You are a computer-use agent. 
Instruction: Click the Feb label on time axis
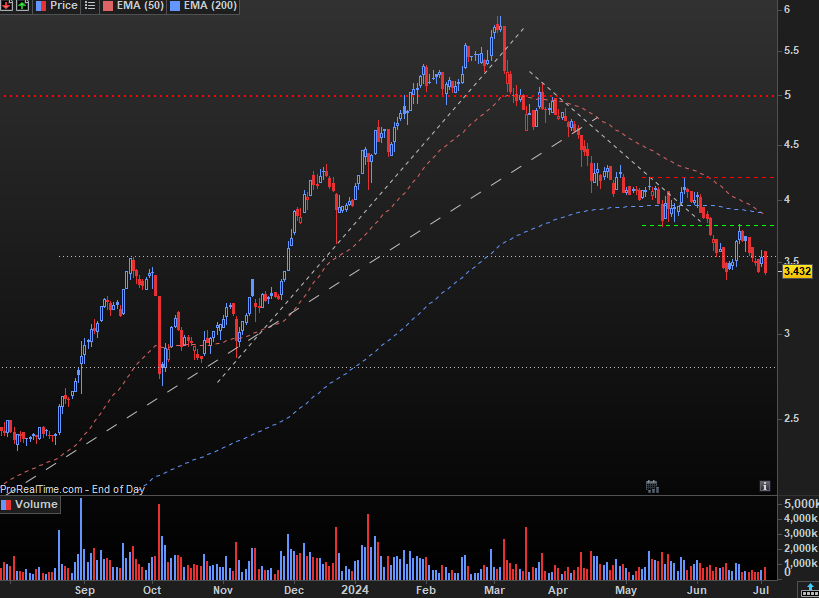click(426, 590)
